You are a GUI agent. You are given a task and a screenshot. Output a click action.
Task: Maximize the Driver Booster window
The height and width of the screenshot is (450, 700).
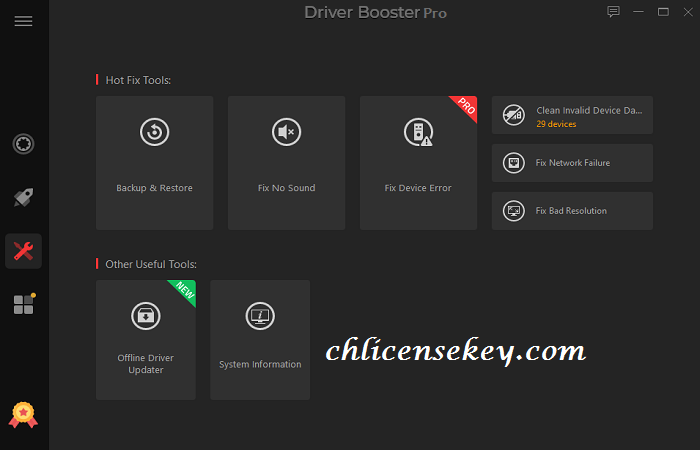coord(663,12)
